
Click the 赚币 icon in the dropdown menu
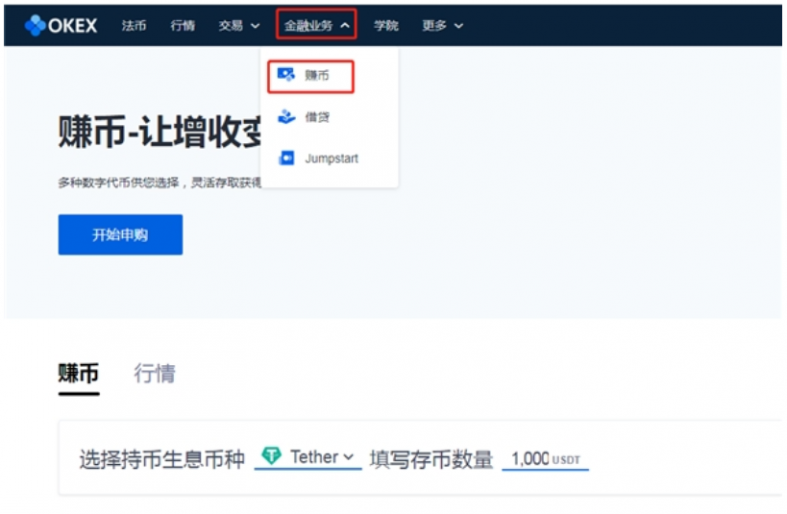[x=286, y=75]
